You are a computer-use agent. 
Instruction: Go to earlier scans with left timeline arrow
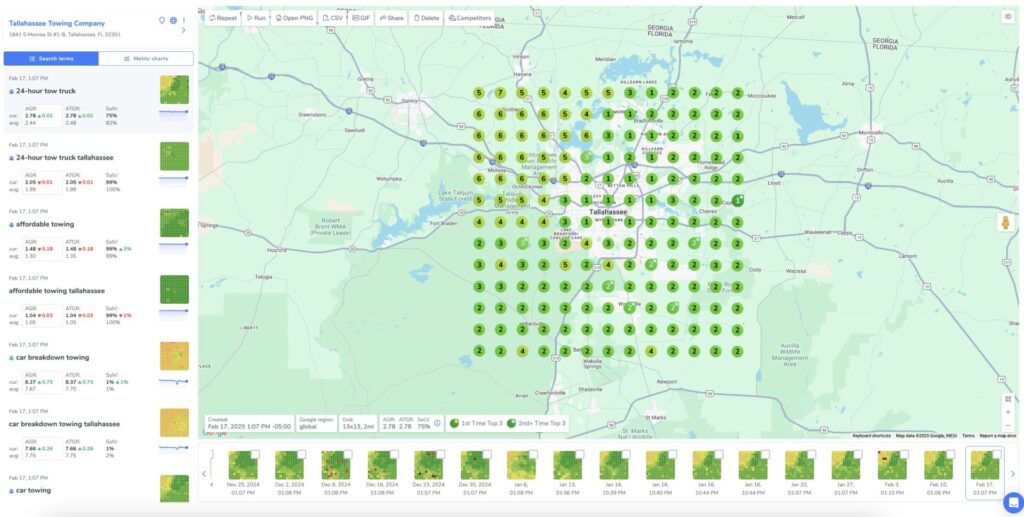click(204, 474)
